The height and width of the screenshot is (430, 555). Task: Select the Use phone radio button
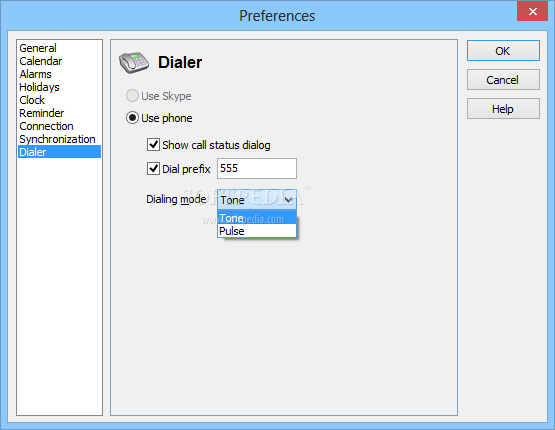(x=132, y=117)
